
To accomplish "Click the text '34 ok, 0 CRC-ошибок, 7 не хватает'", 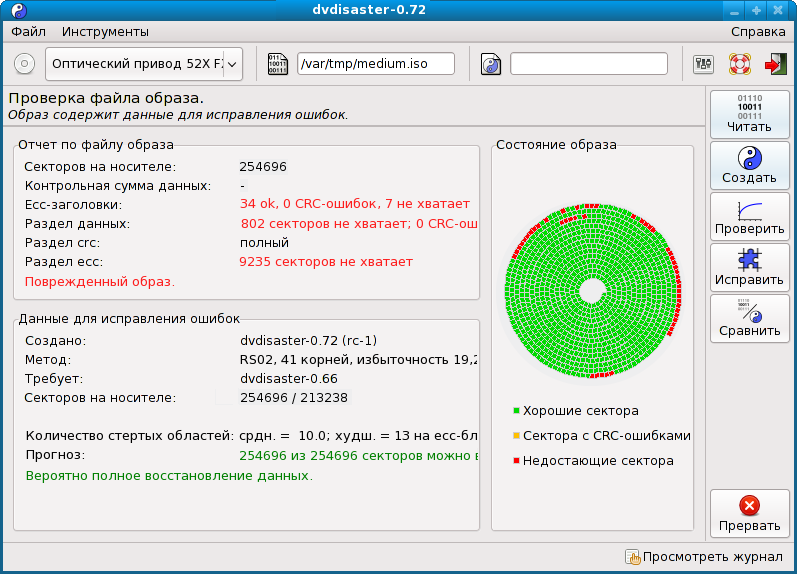I will [355, 204].
